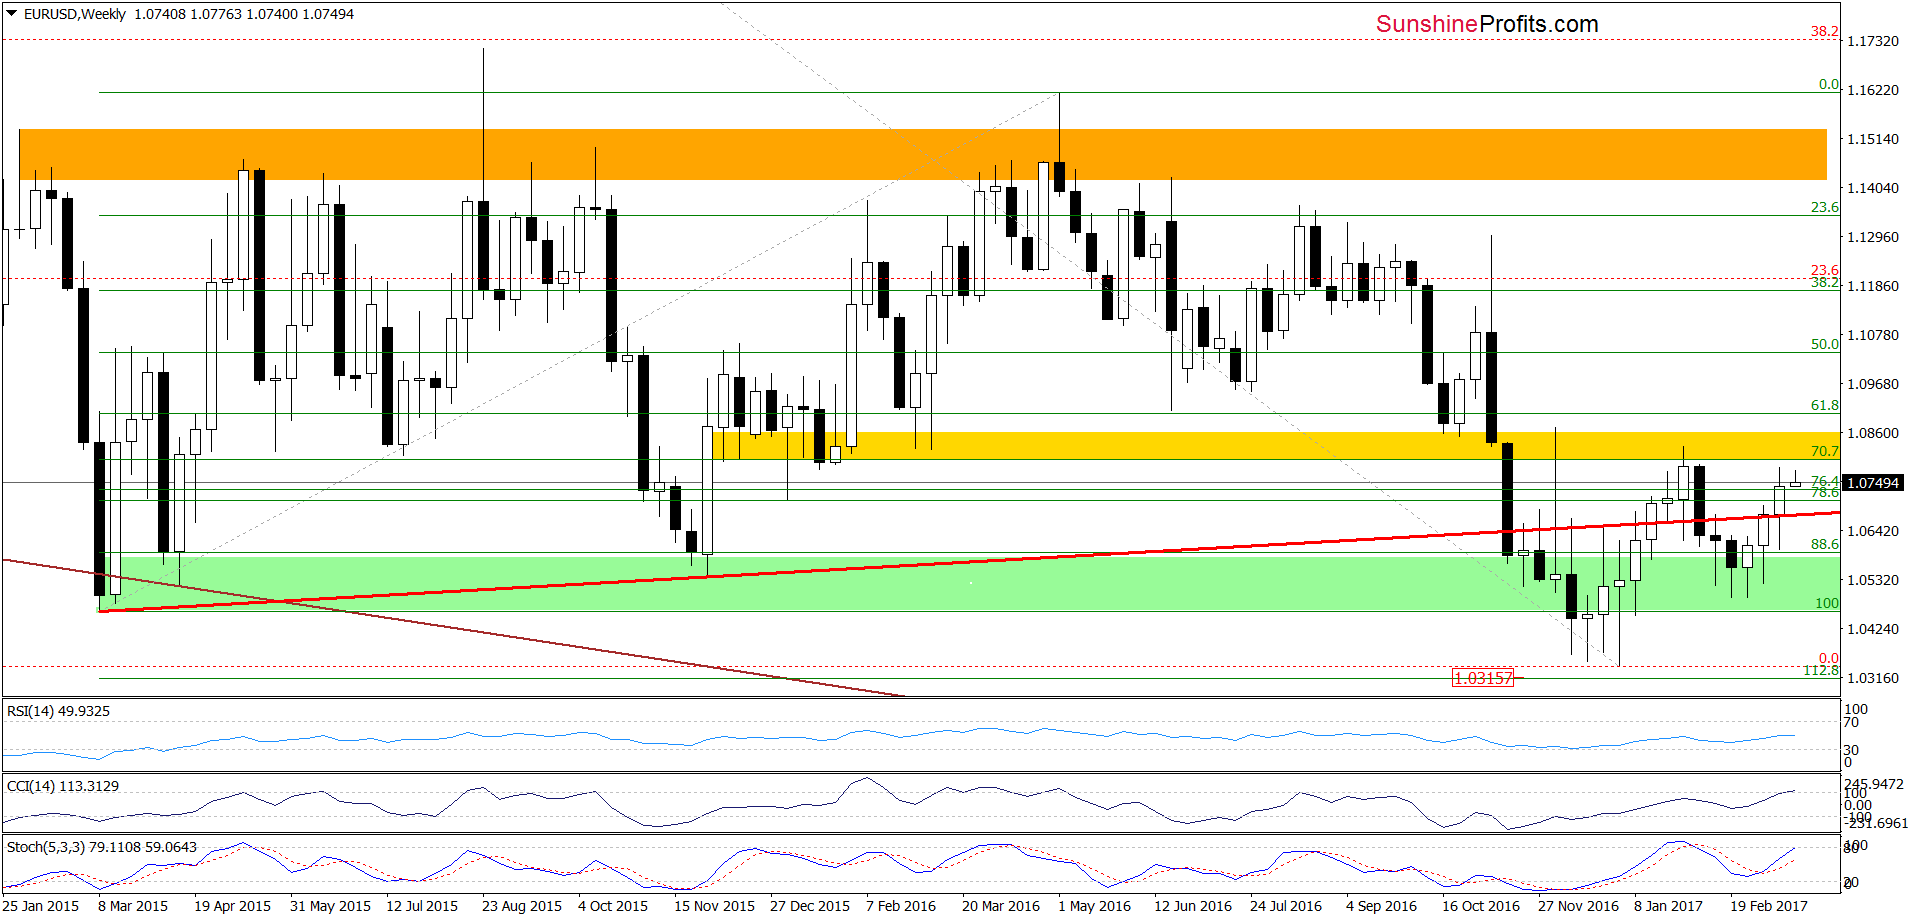Click the 1.08600 price axis label
The image size is (1908, 920).
[x=1873, y=433]
